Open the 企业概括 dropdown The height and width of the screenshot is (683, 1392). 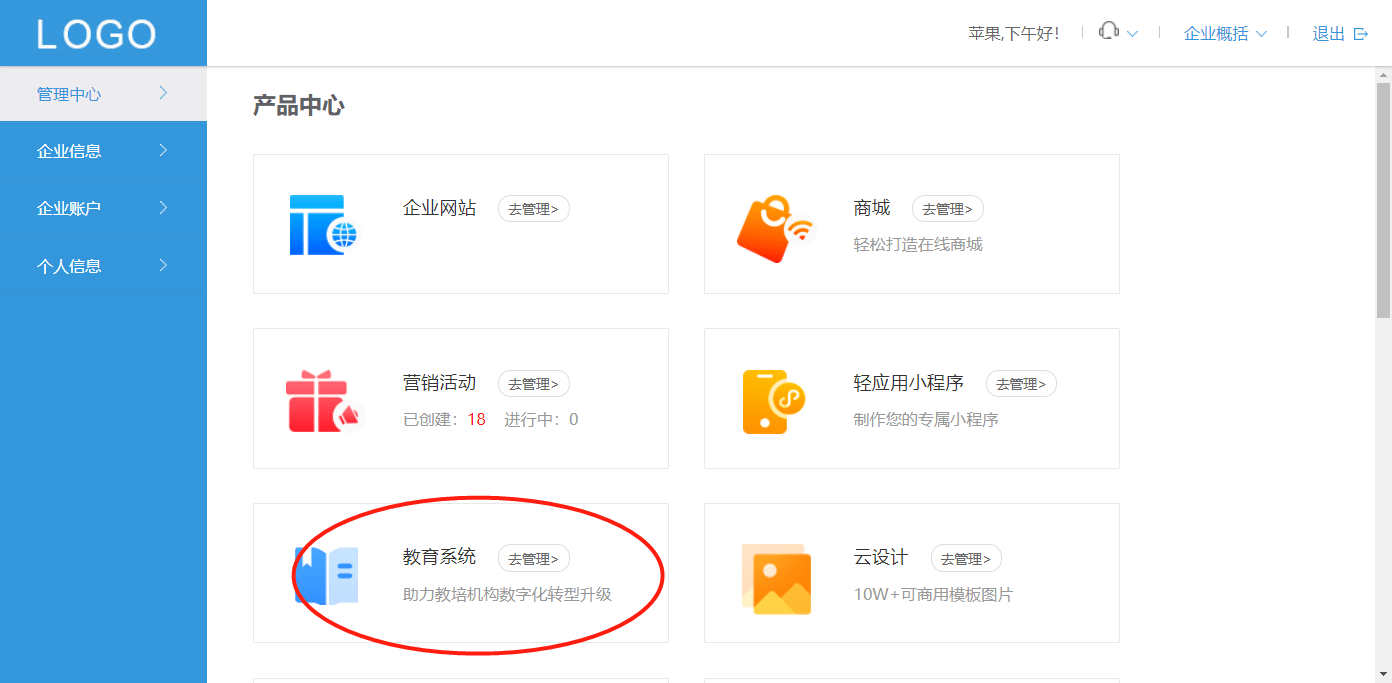point(1225,34)
